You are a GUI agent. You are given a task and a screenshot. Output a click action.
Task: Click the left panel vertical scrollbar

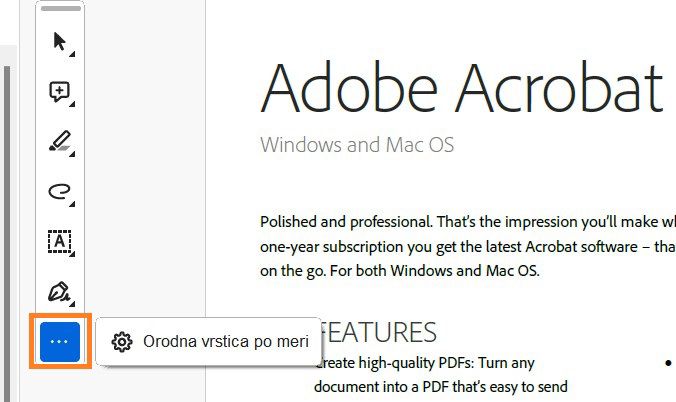coord(8,200)
